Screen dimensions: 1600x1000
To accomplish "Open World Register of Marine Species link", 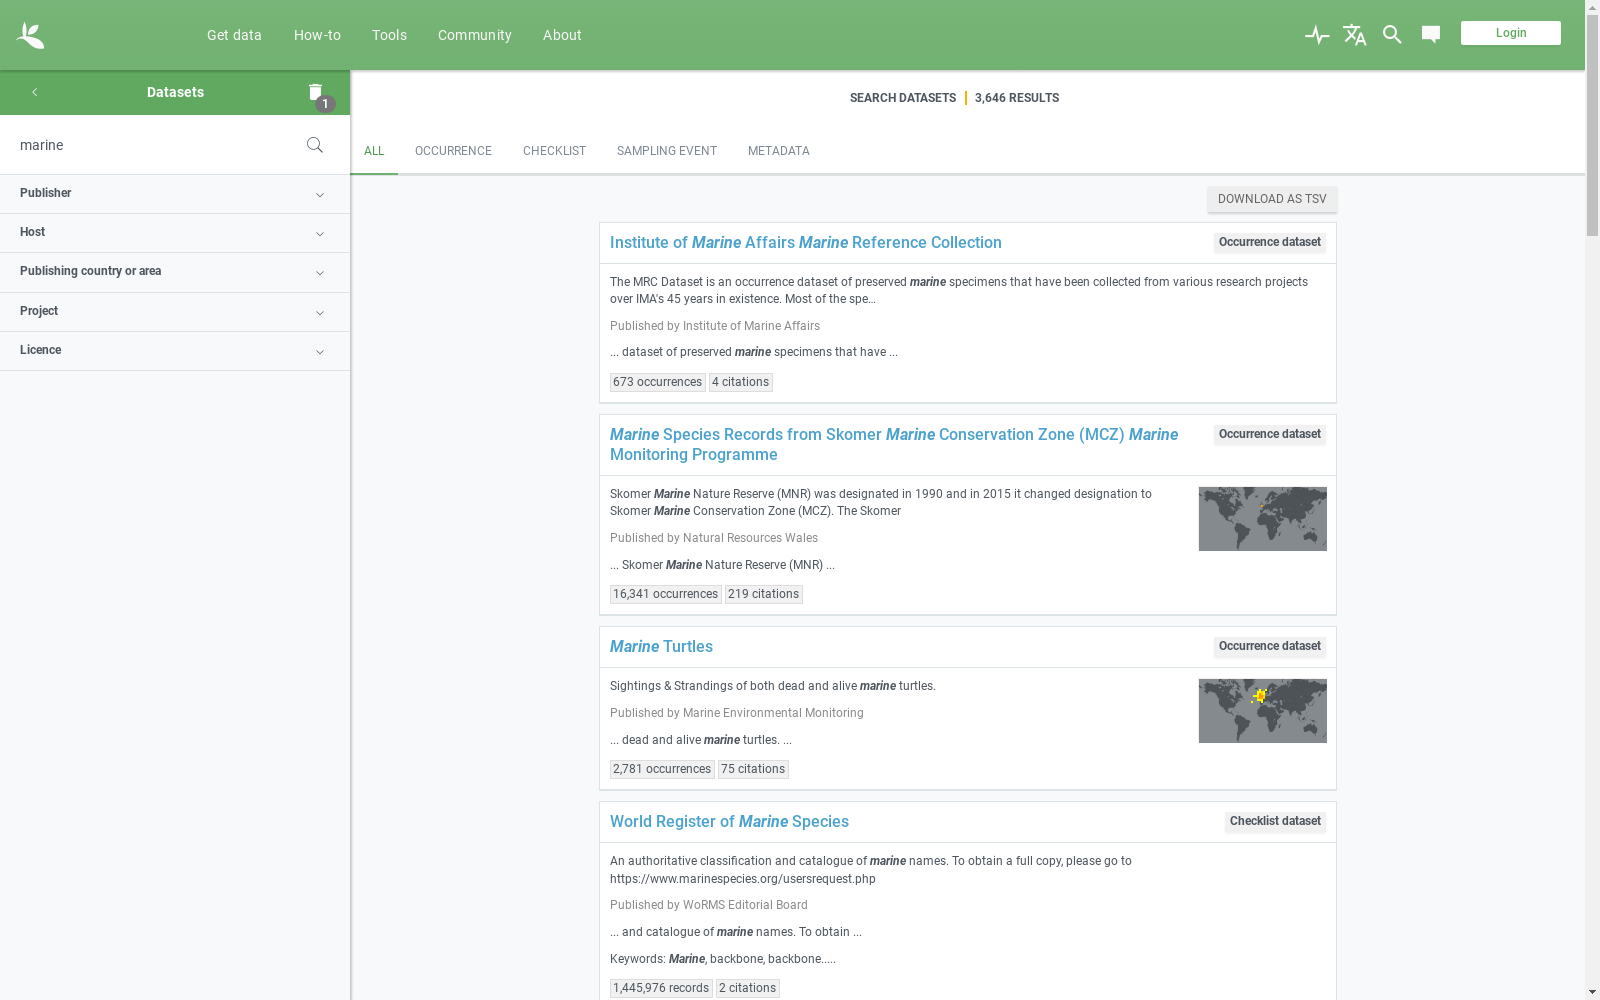I will point(729,822).
